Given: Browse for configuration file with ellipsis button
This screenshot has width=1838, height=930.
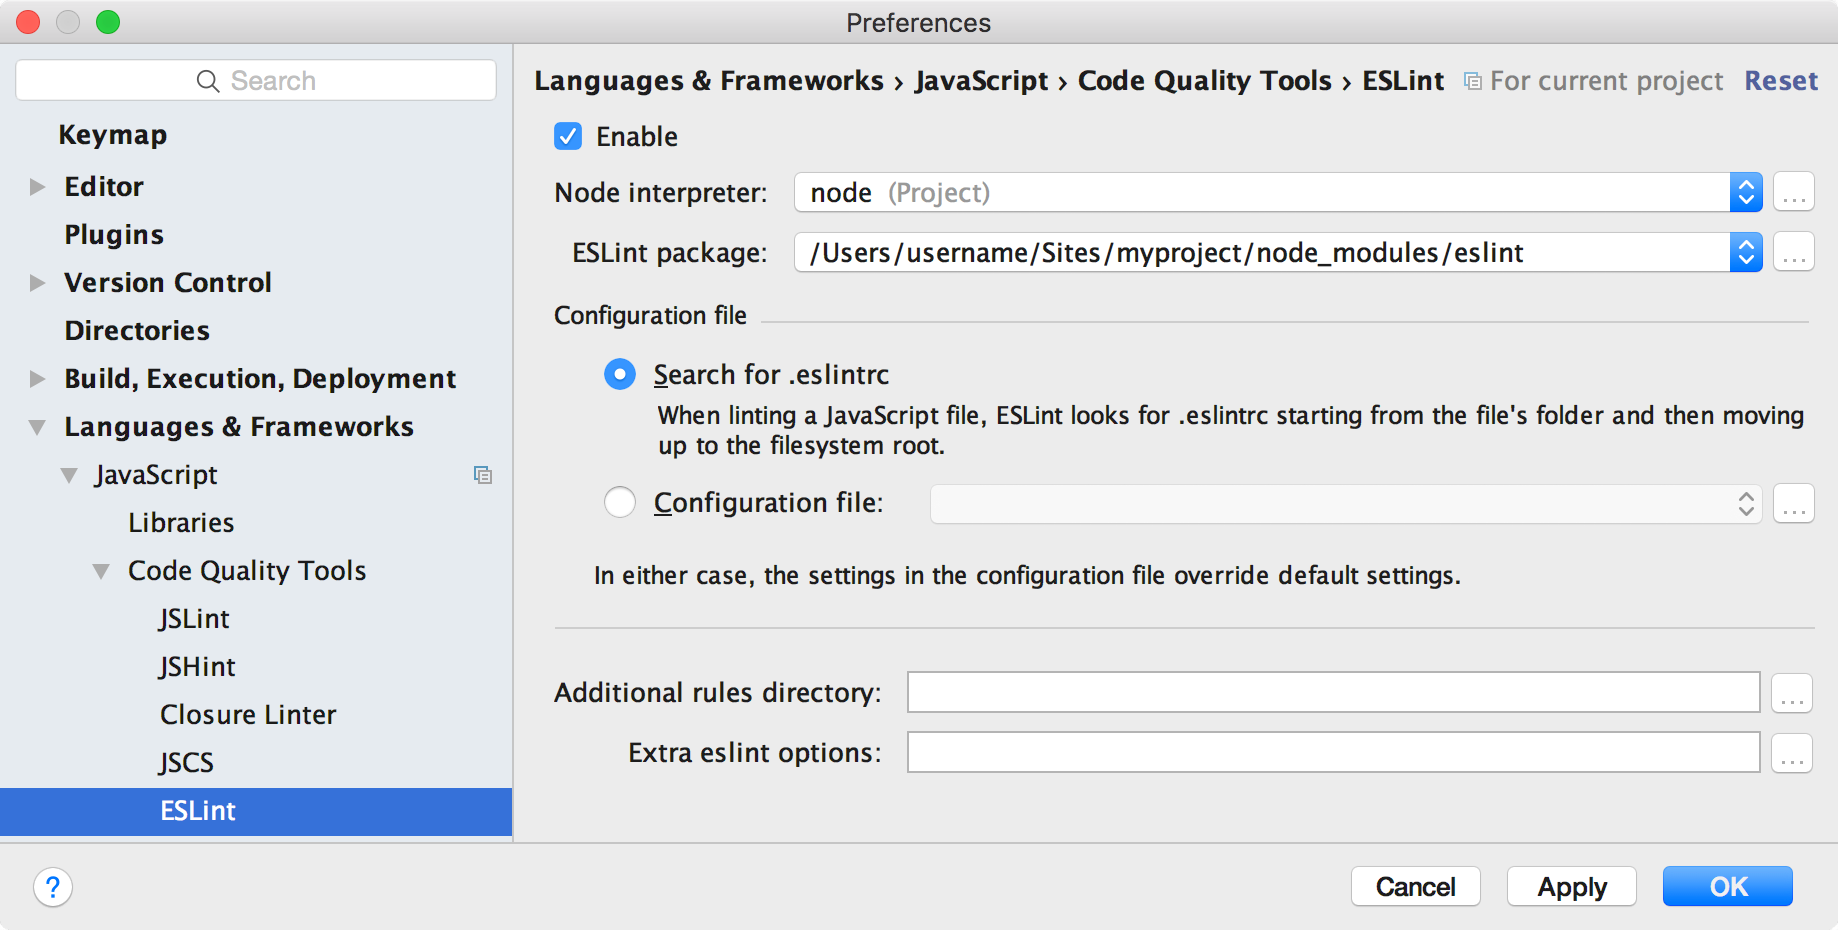Looking at the screenshot, I should 1794,504.
